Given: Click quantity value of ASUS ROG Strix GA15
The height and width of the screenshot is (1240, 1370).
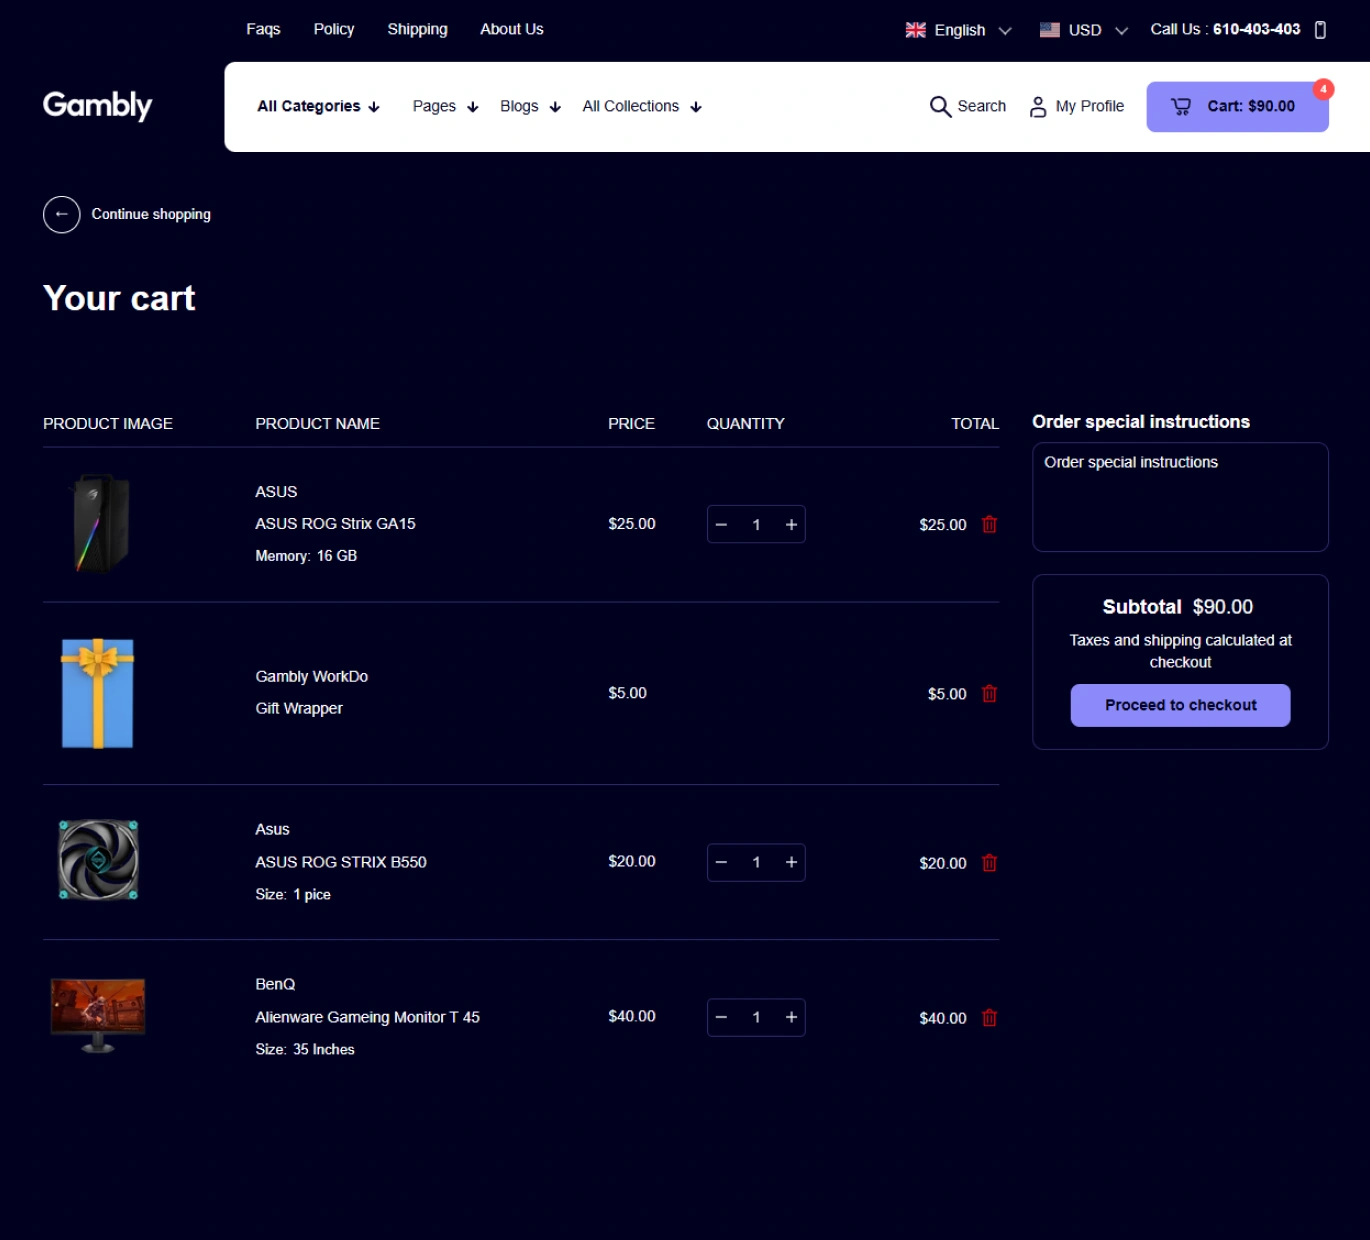Looking at the screenshot, I should 756,524.
